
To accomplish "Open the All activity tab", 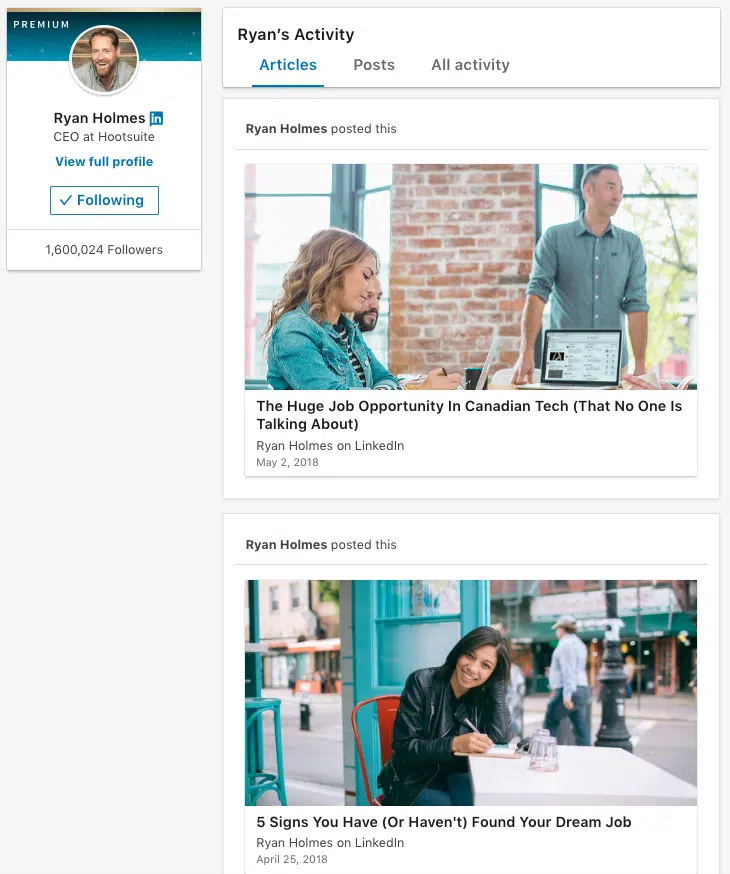I will tap(470, 65).
